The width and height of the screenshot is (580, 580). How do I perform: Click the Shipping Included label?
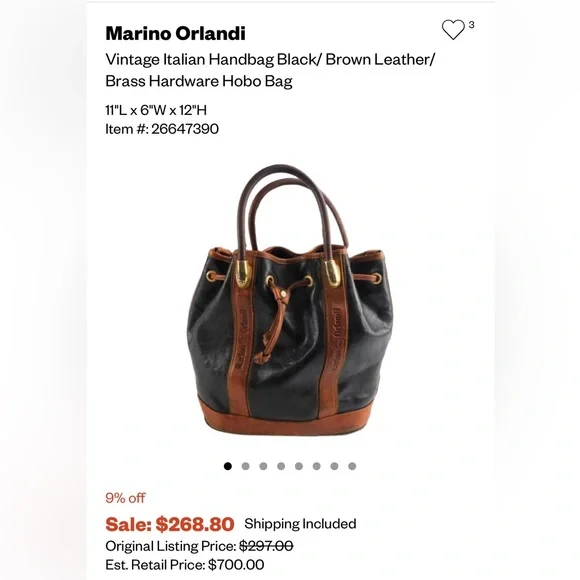tap(300, 524)
